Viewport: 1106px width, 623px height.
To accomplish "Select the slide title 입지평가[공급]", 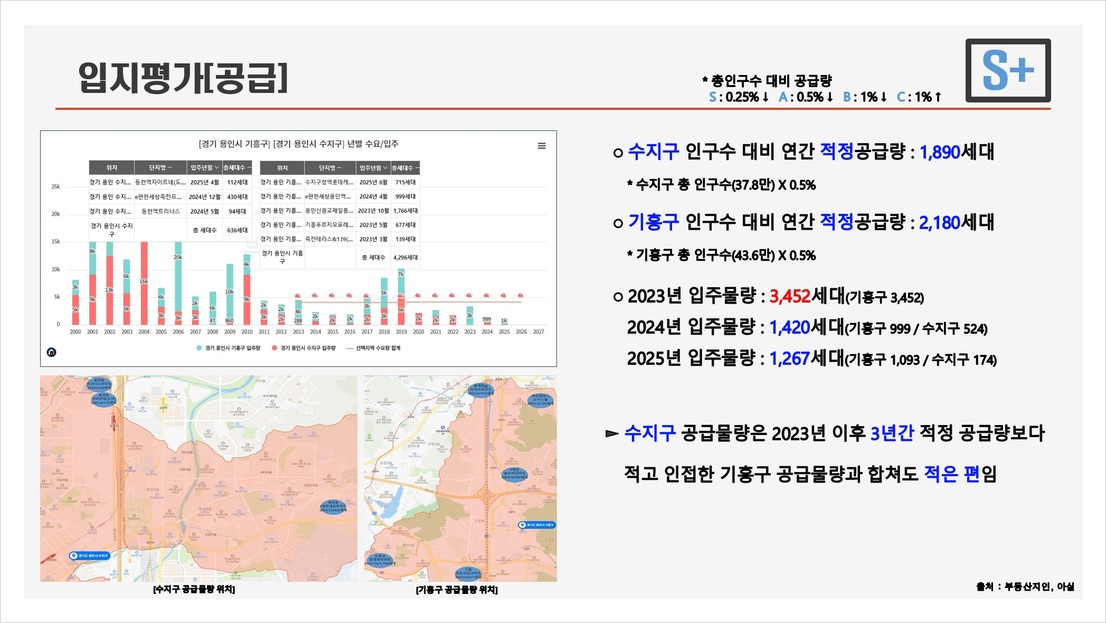I will [183, 77].
